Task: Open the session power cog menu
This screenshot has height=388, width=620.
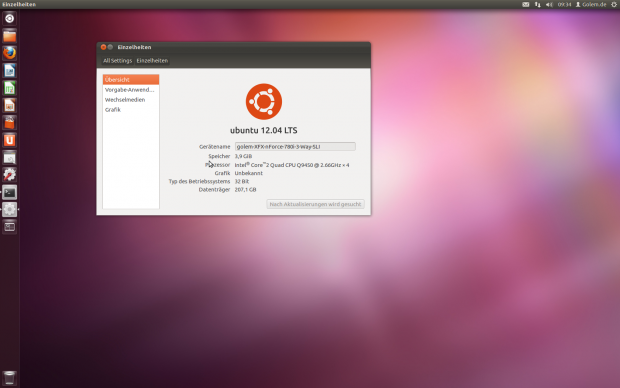Action: [x=614, y=4]
